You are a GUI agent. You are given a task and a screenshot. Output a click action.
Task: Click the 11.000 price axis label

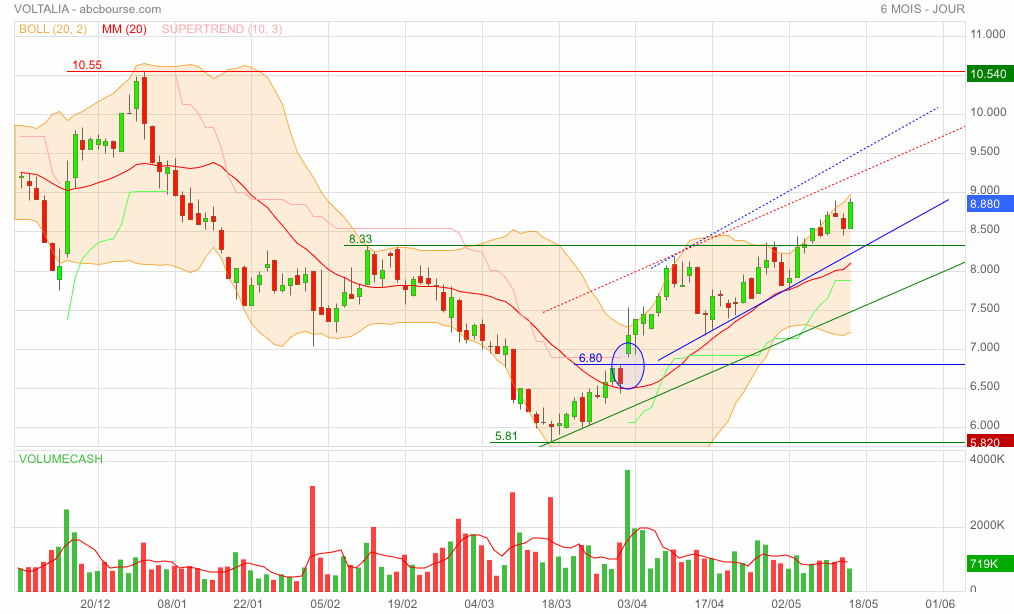click(988, 34)
